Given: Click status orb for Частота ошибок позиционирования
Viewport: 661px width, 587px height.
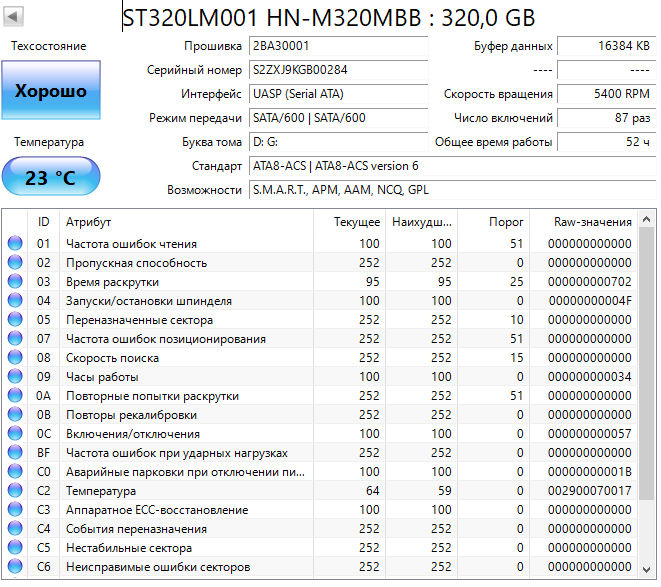Looking at the screenshot, I should coord(15,338).
